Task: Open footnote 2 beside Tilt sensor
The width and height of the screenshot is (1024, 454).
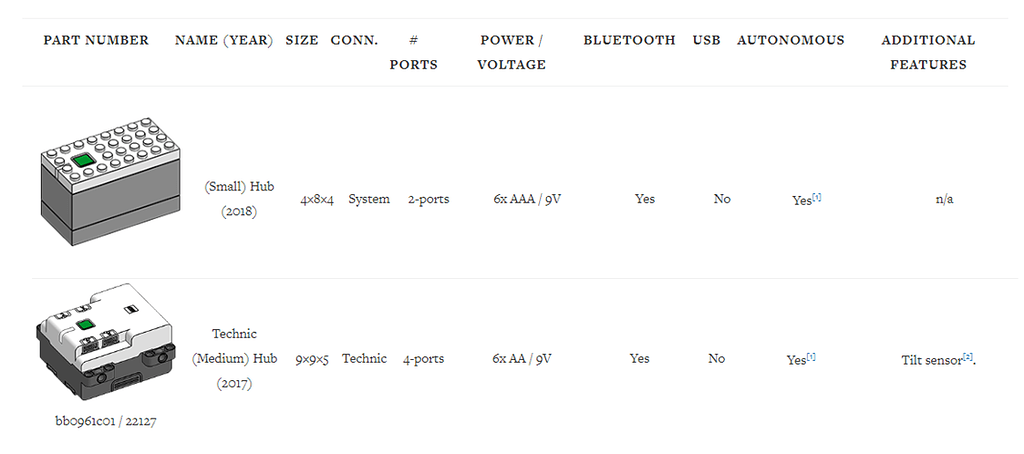Action: (967, 356)
